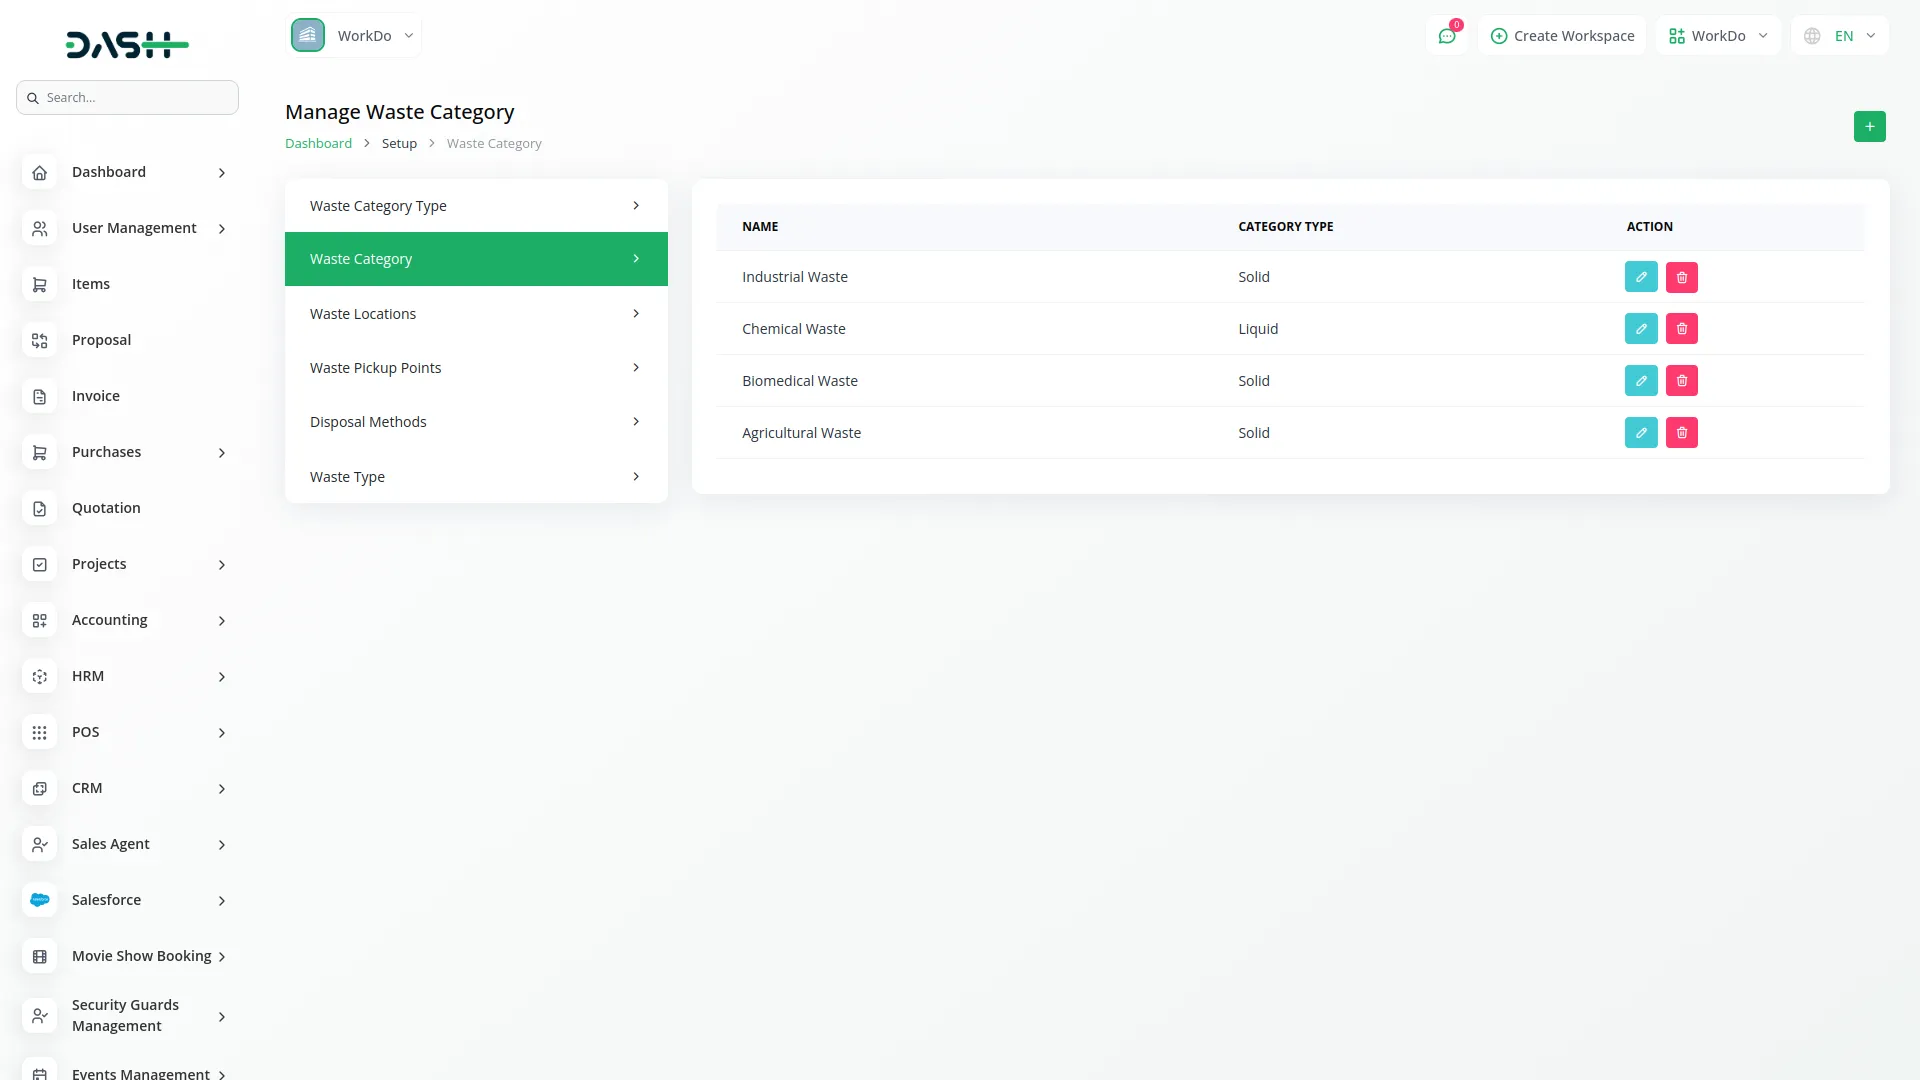Image resolution: width=1920 pixels, height=1080 pixels.
Task: Click the sidebar Search field
Action: (x=128, y=98)
